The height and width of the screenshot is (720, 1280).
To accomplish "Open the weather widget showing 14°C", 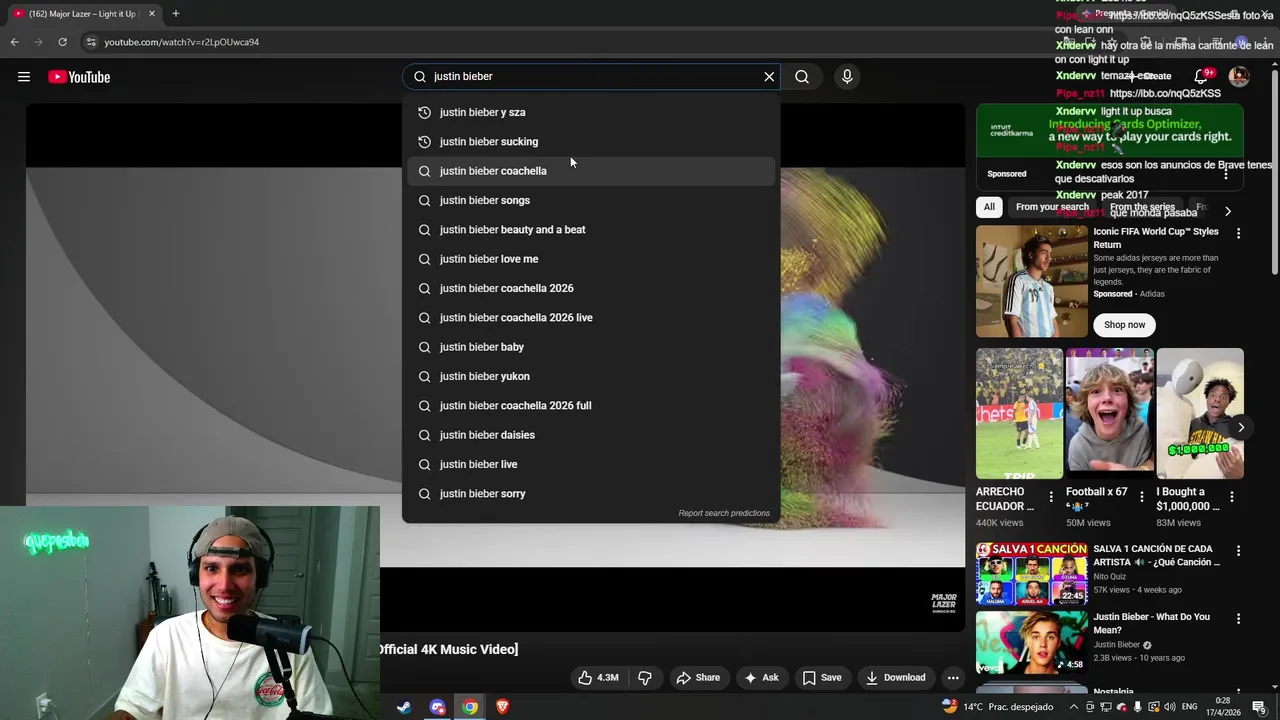I will [x=998, y=707].
